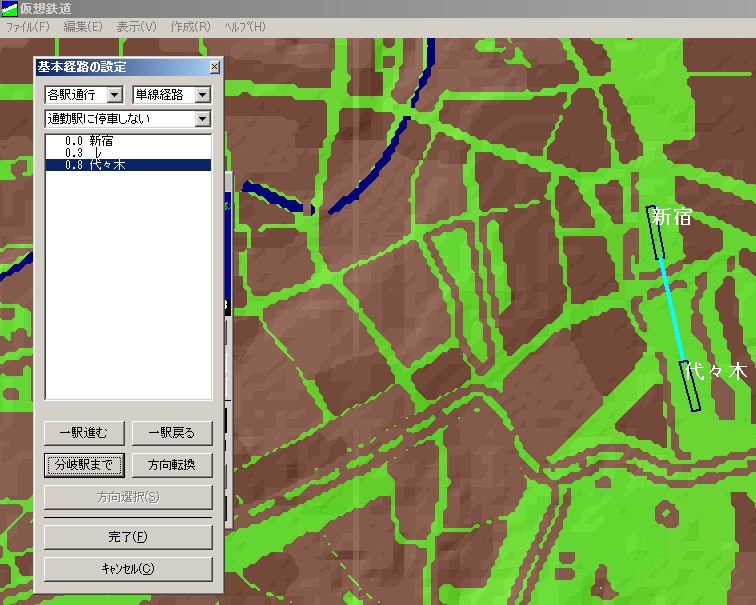
Task: Open the 表示(V) menu
Action: pyautogui.click(x=136, y=26)
